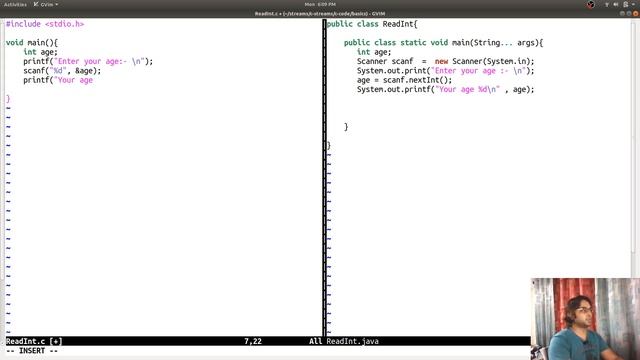
Task: Open the volume speaker icon
Action: click(x=616, y=4)
